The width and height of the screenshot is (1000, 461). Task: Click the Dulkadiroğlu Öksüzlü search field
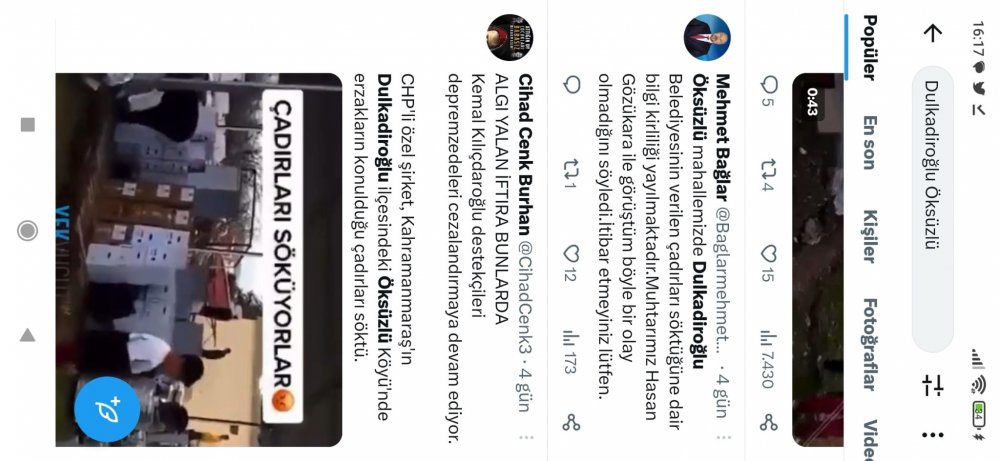click(x=932, y=209)
